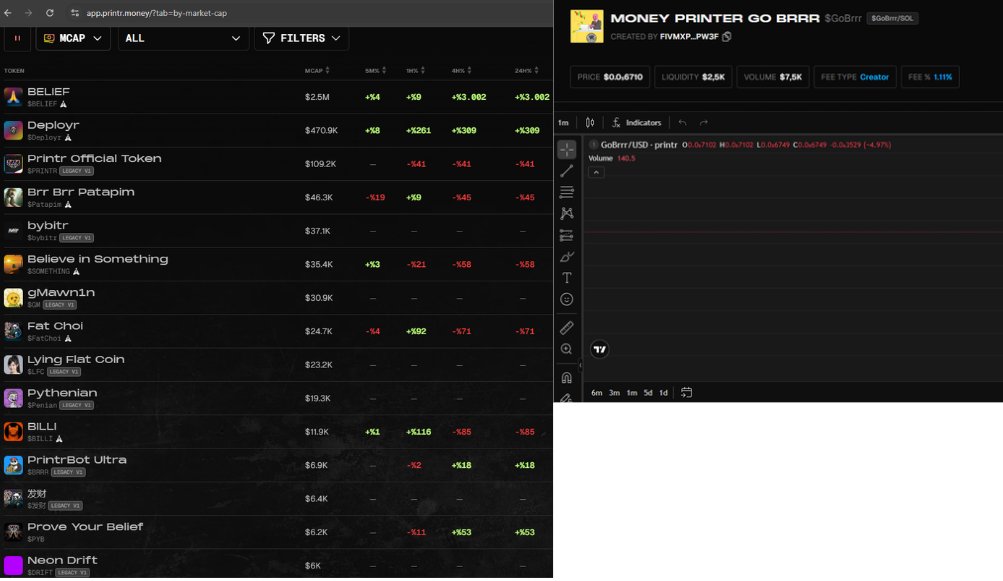Sort table by MCAP column

point(317,70)
